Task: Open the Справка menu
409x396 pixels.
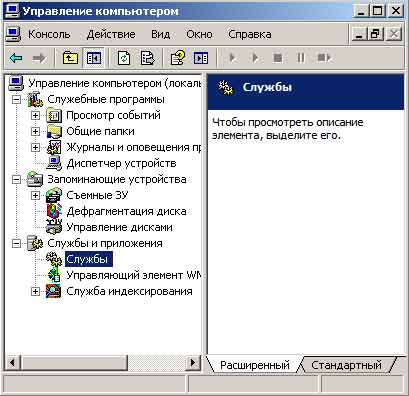Action: pos(250,34)
